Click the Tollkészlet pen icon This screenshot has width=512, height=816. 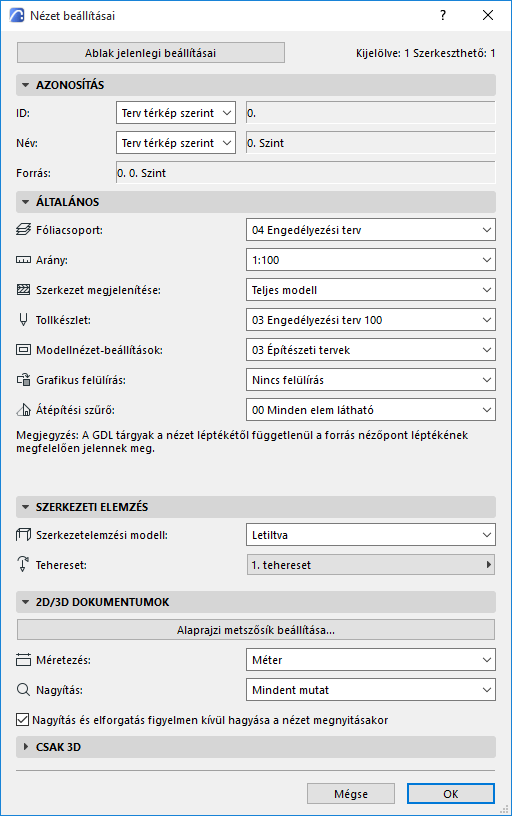click(x=23, y=320)
